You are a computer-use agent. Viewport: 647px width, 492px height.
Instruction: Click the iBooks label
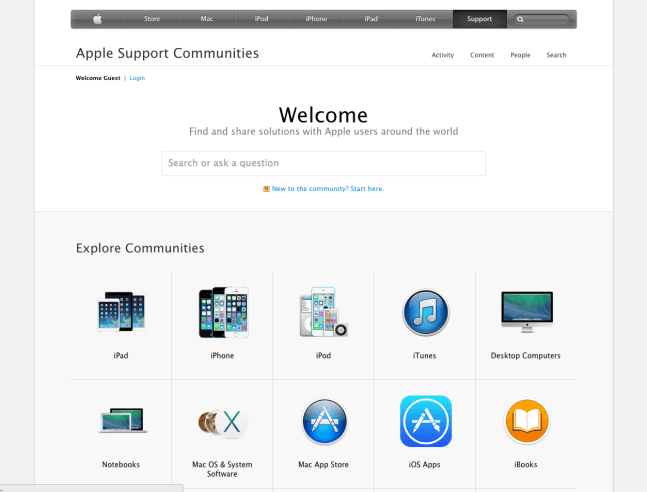[526, 464]
